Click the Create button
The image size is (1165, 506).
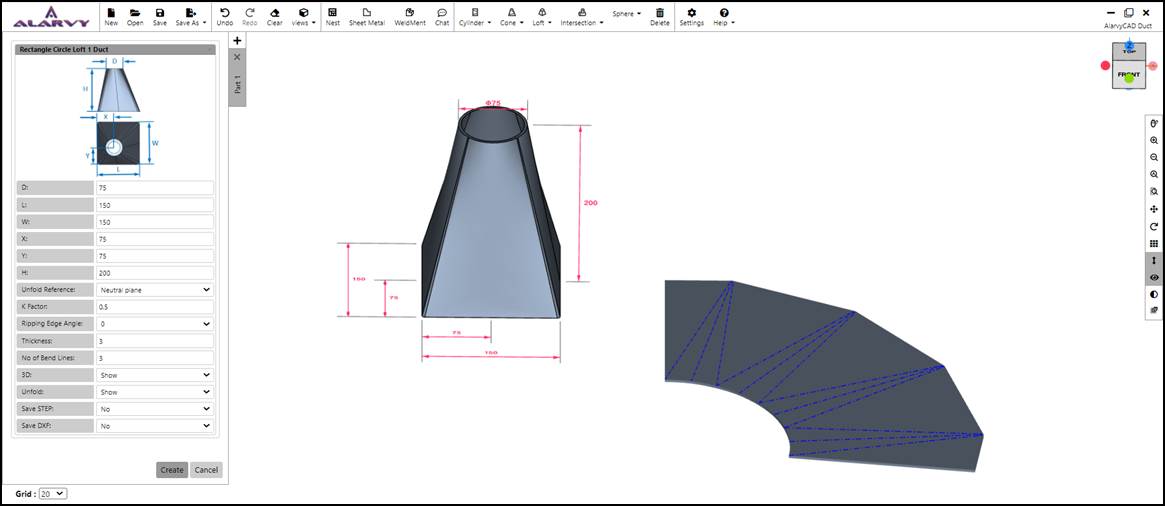(x=172, y=470)
